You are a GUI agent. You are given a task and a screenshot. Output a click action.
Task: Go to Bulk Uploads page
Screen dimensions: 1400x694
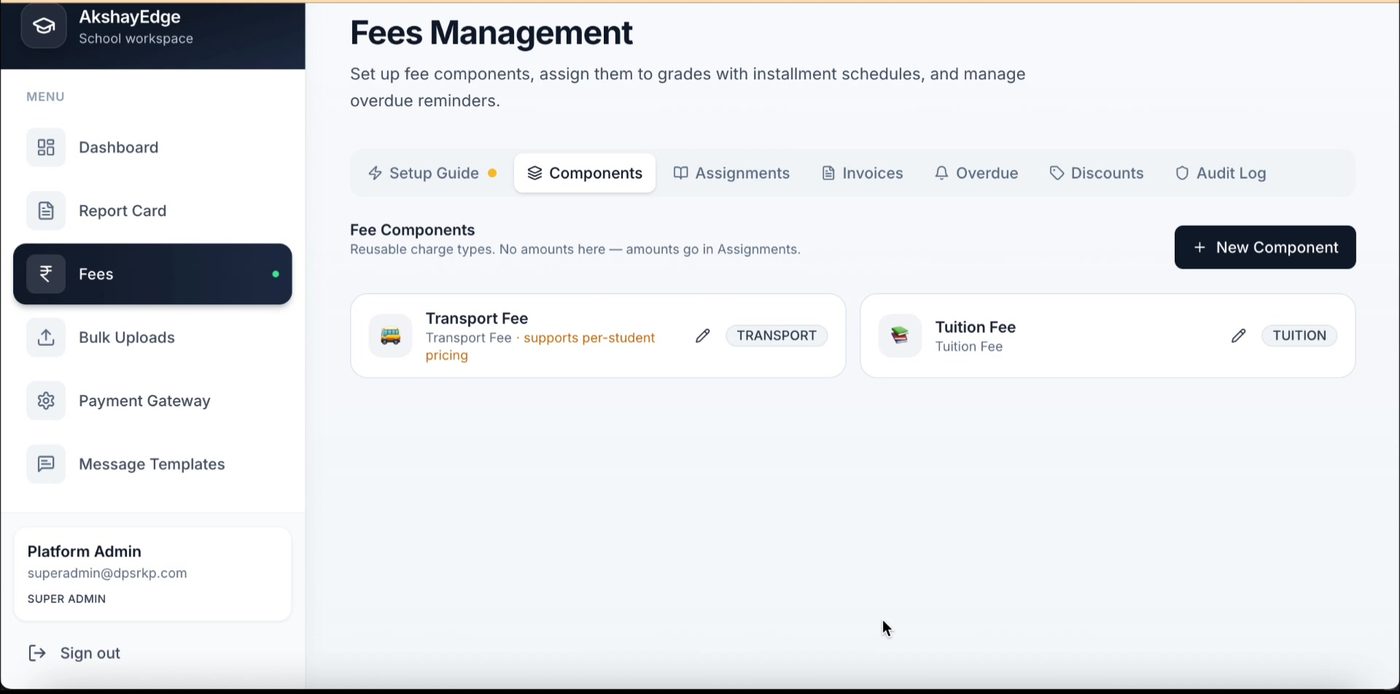point(152,337)
